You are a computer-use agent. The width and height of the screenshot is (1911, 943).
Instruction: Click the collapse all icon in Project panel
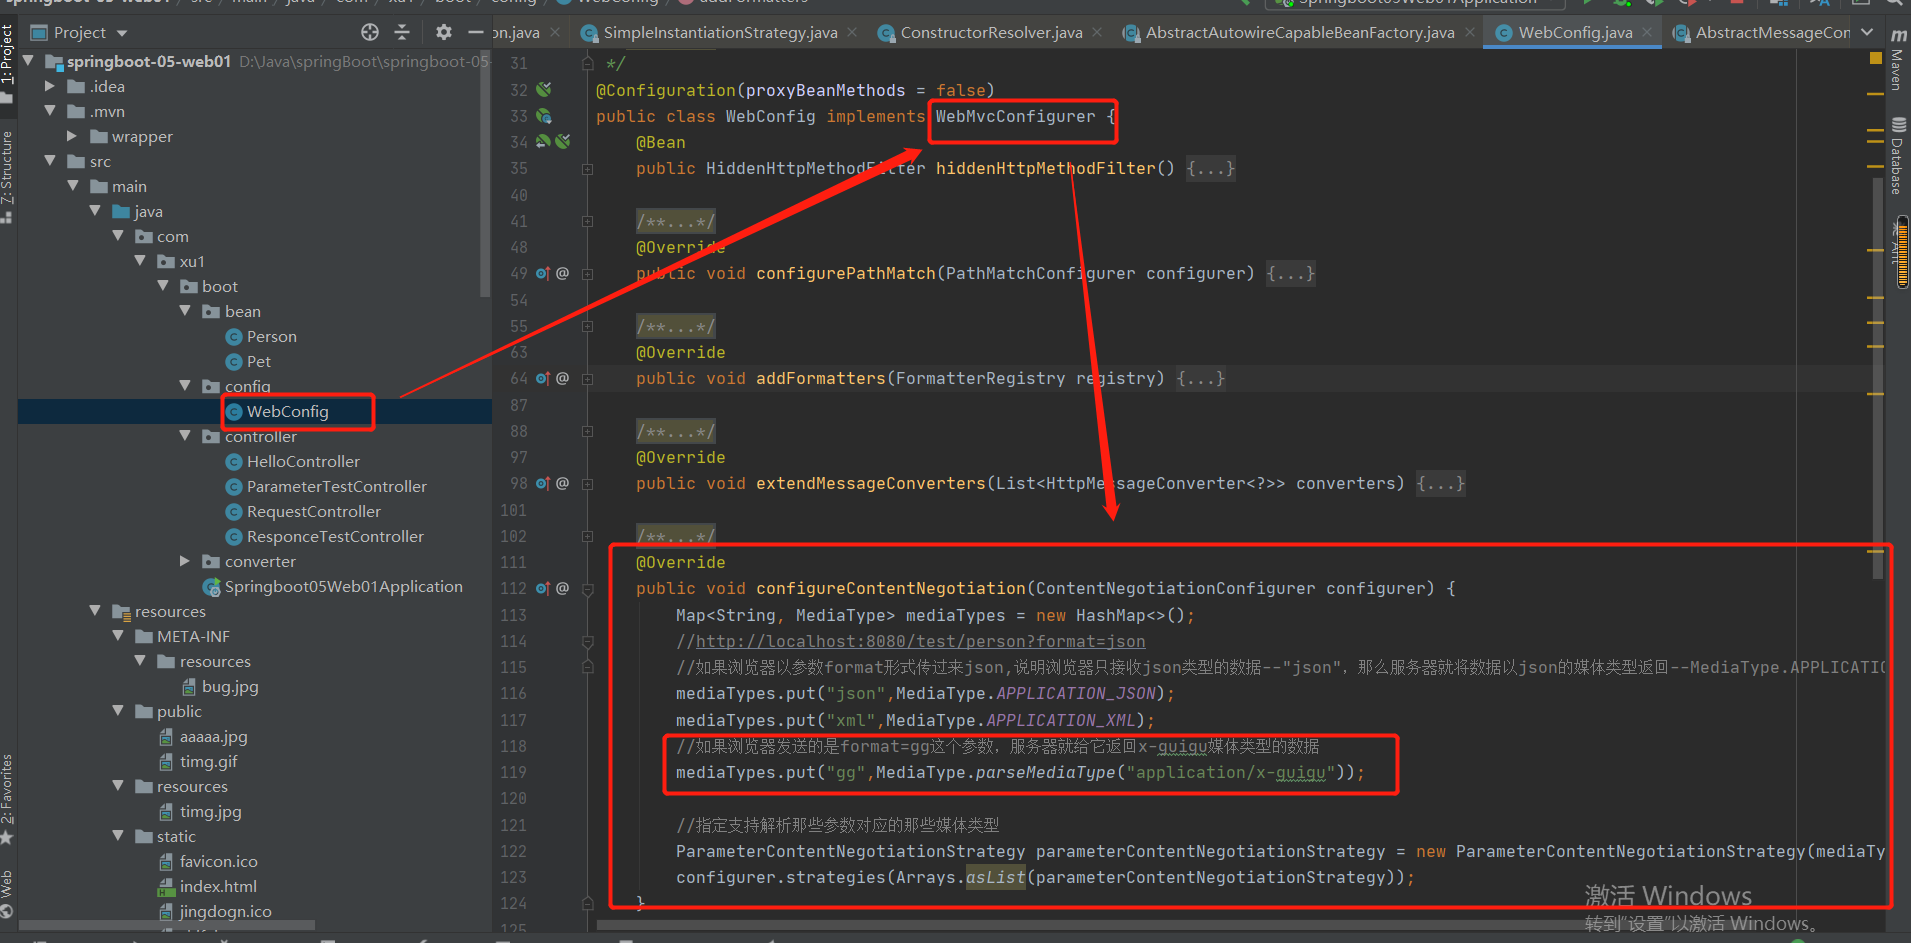point(402,32)
